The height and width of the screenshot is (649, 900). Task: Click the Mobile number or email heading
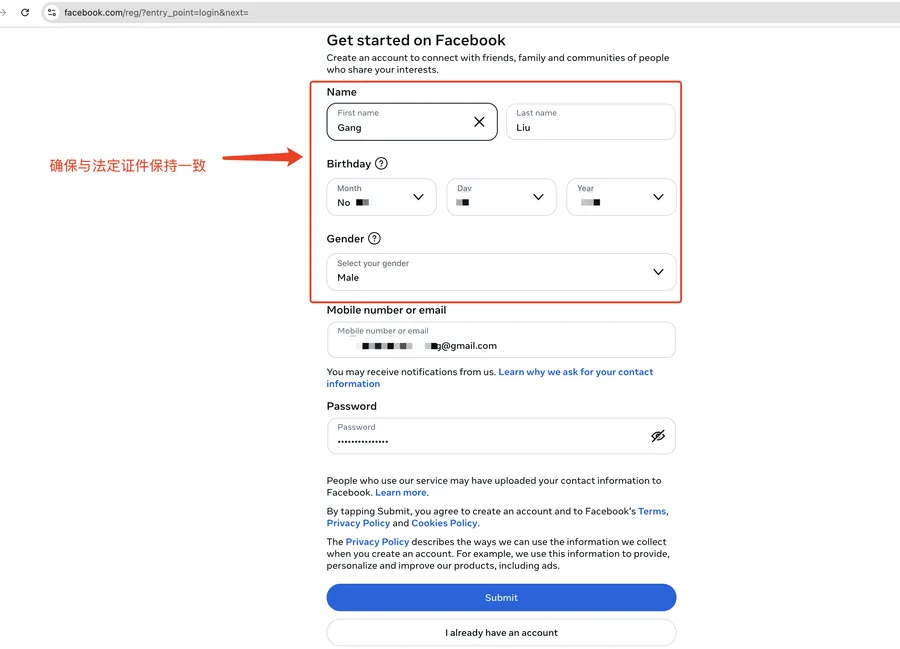pyautogui.click(x=386, y=310)
